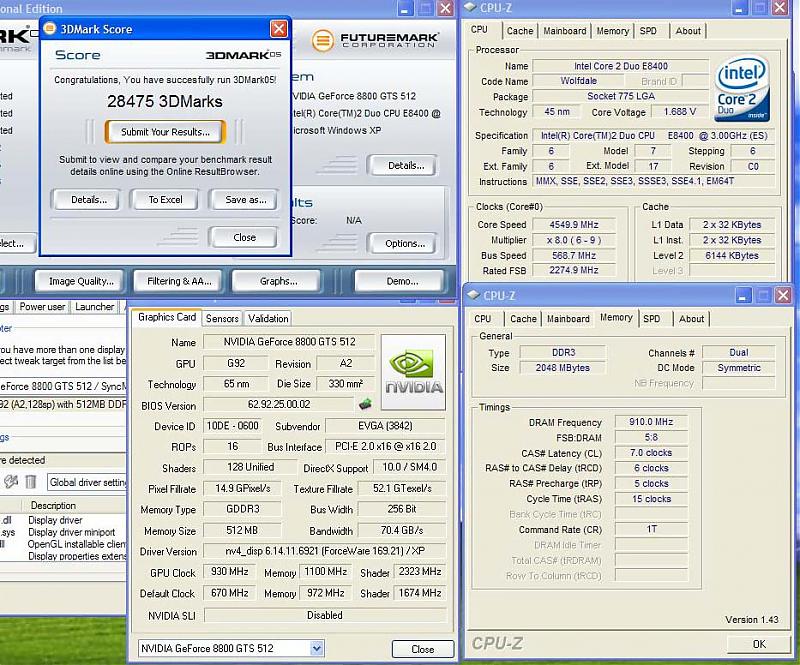Select the Graphics Card tab in GPU-Z
The image size is (800, 665).
tap(167, 317)
